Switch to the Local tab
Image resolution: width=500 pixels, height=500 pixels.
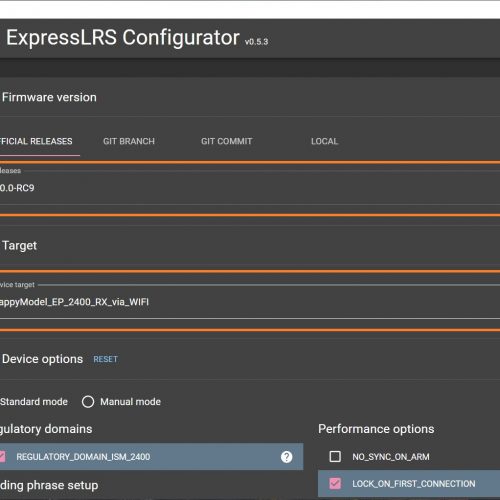click(324, 141)
